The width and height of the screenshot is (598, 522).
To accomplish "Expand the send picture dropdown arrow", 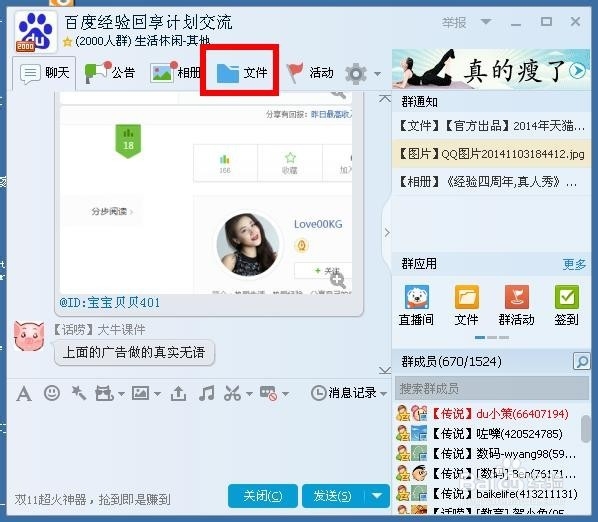I will 158,394.
